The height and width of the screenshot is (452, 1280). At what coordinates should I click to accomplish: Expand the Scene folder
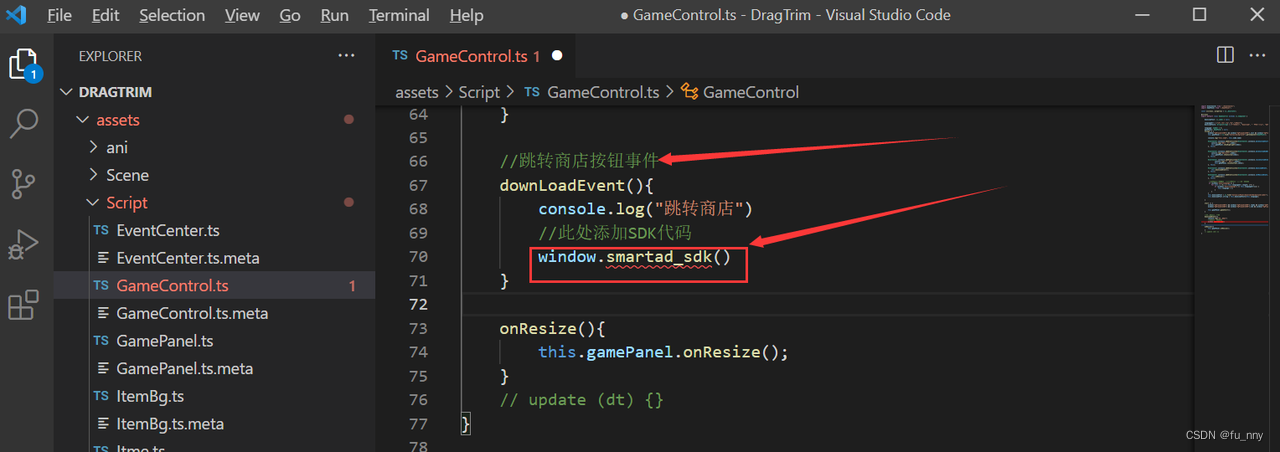(x=95, y=175)
